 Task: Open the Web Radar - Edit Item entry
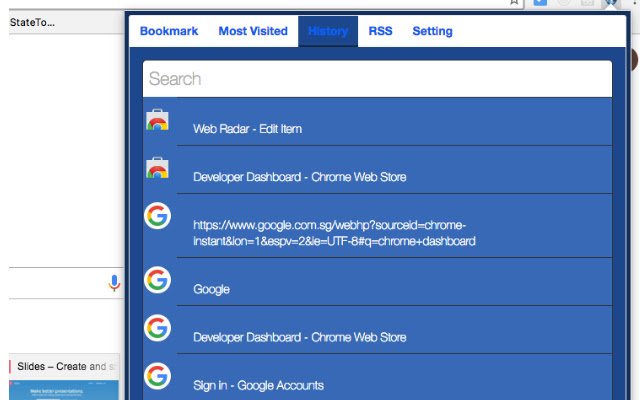point(247,129)
